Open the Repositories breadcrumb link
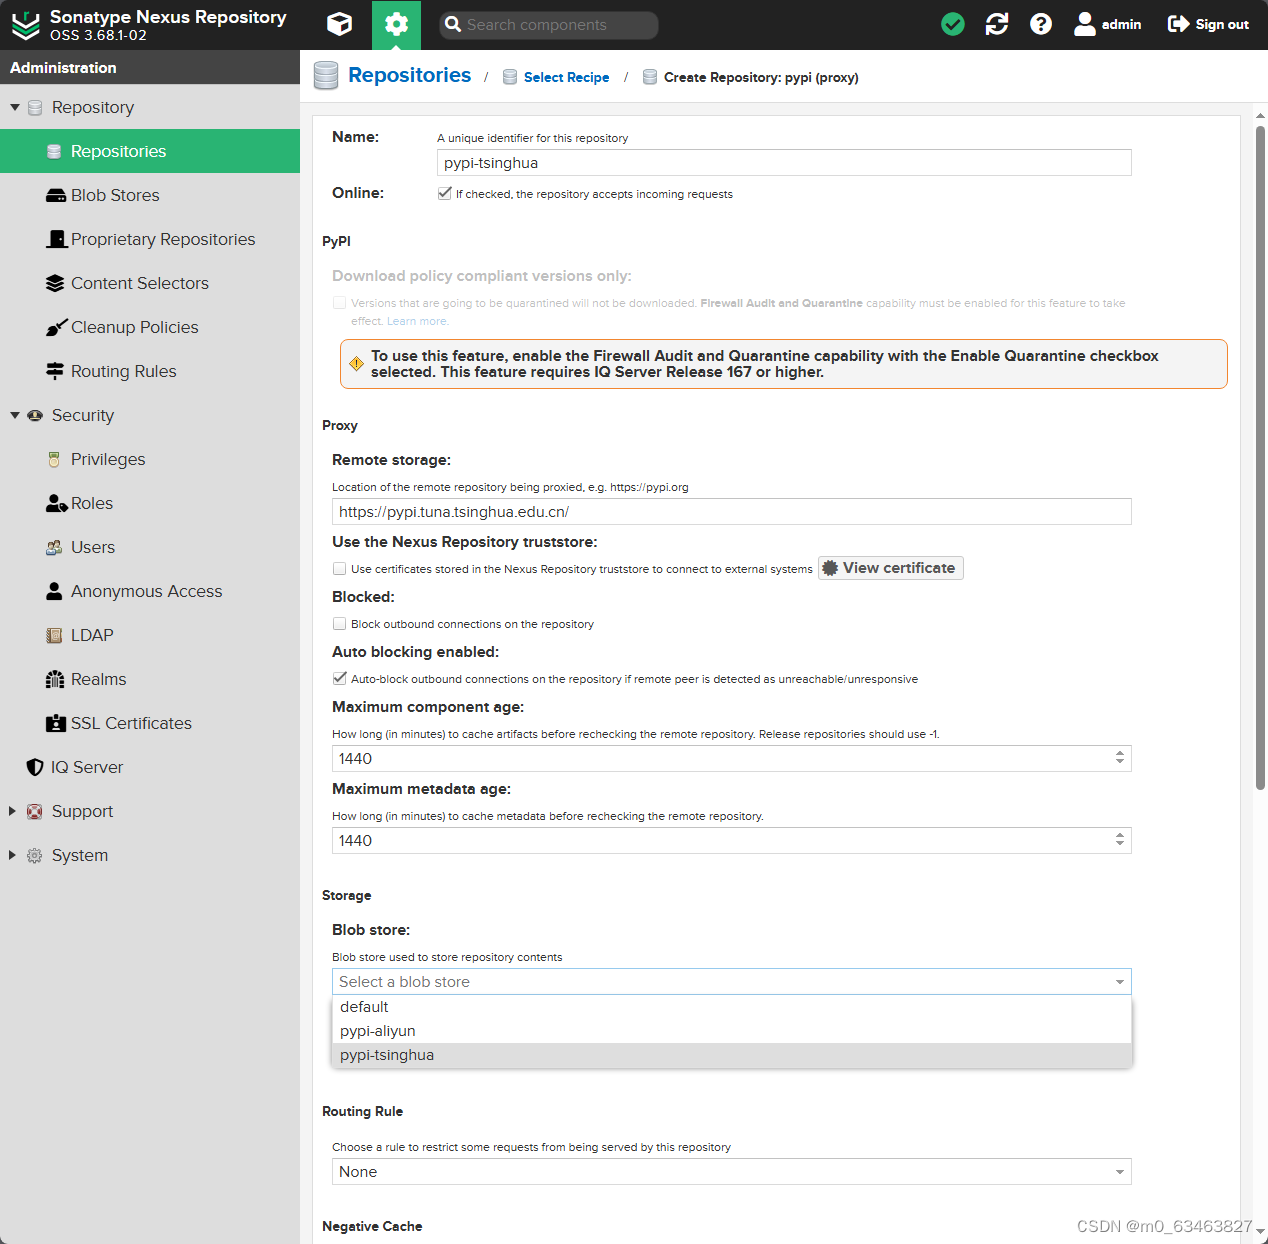Image resolution: width=1268 pixels, height=1244 pixels. 410,75
